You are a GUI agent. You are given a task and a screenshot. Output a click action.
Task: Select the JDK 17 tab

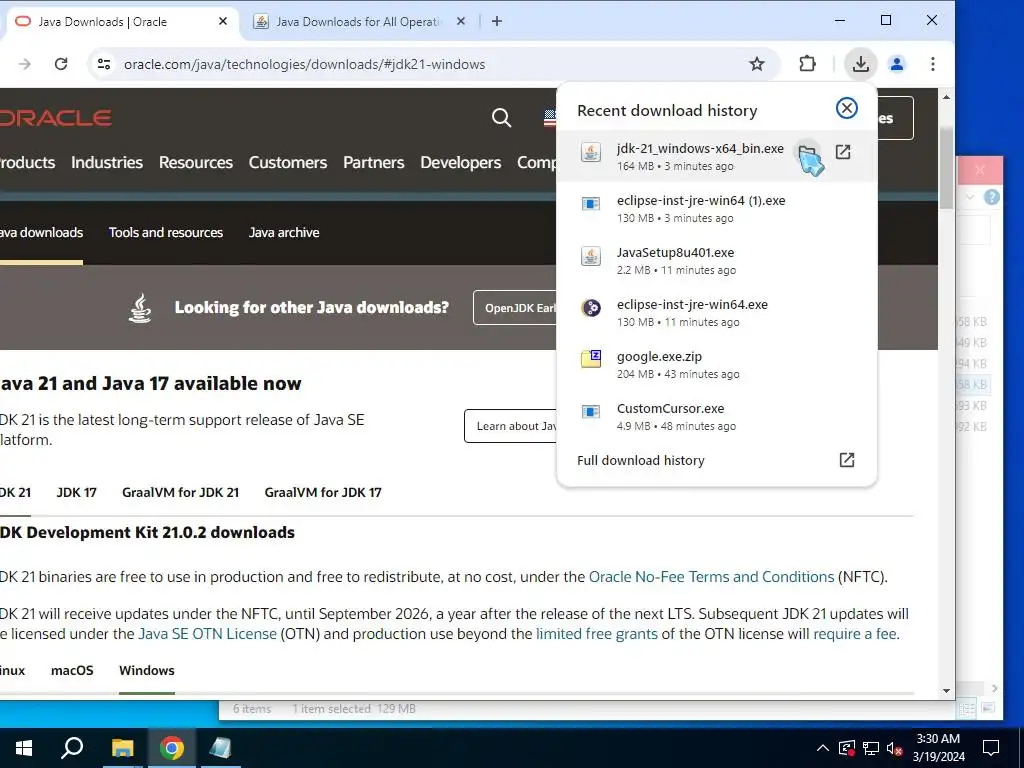click(76, 492)
